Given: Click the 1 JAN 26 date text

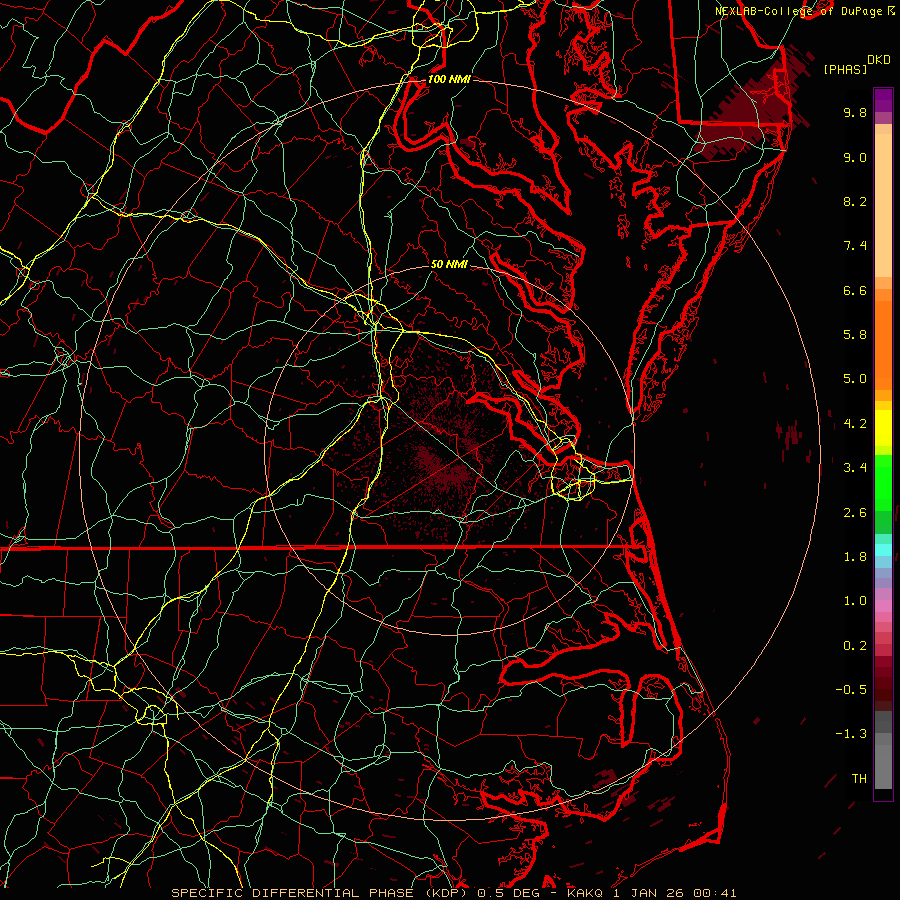Looking at the screenshot, I should click(x=647, y=893).
